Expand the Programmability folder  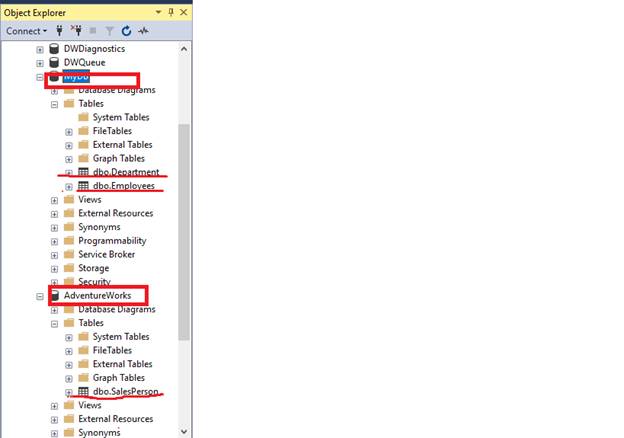[55, 242]
